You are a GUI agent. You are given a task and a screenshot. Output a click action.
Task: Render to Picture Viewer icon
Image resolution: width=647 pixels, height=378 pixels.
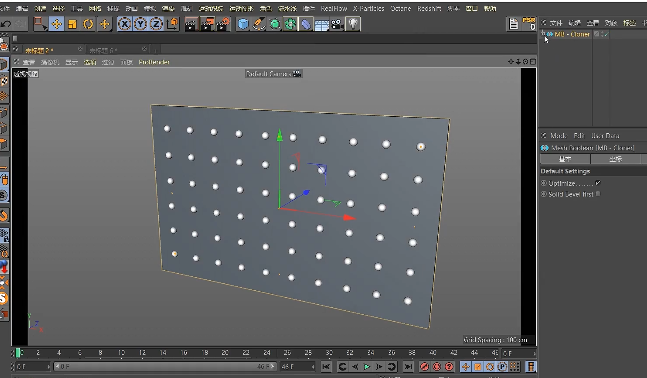(208, 24)
